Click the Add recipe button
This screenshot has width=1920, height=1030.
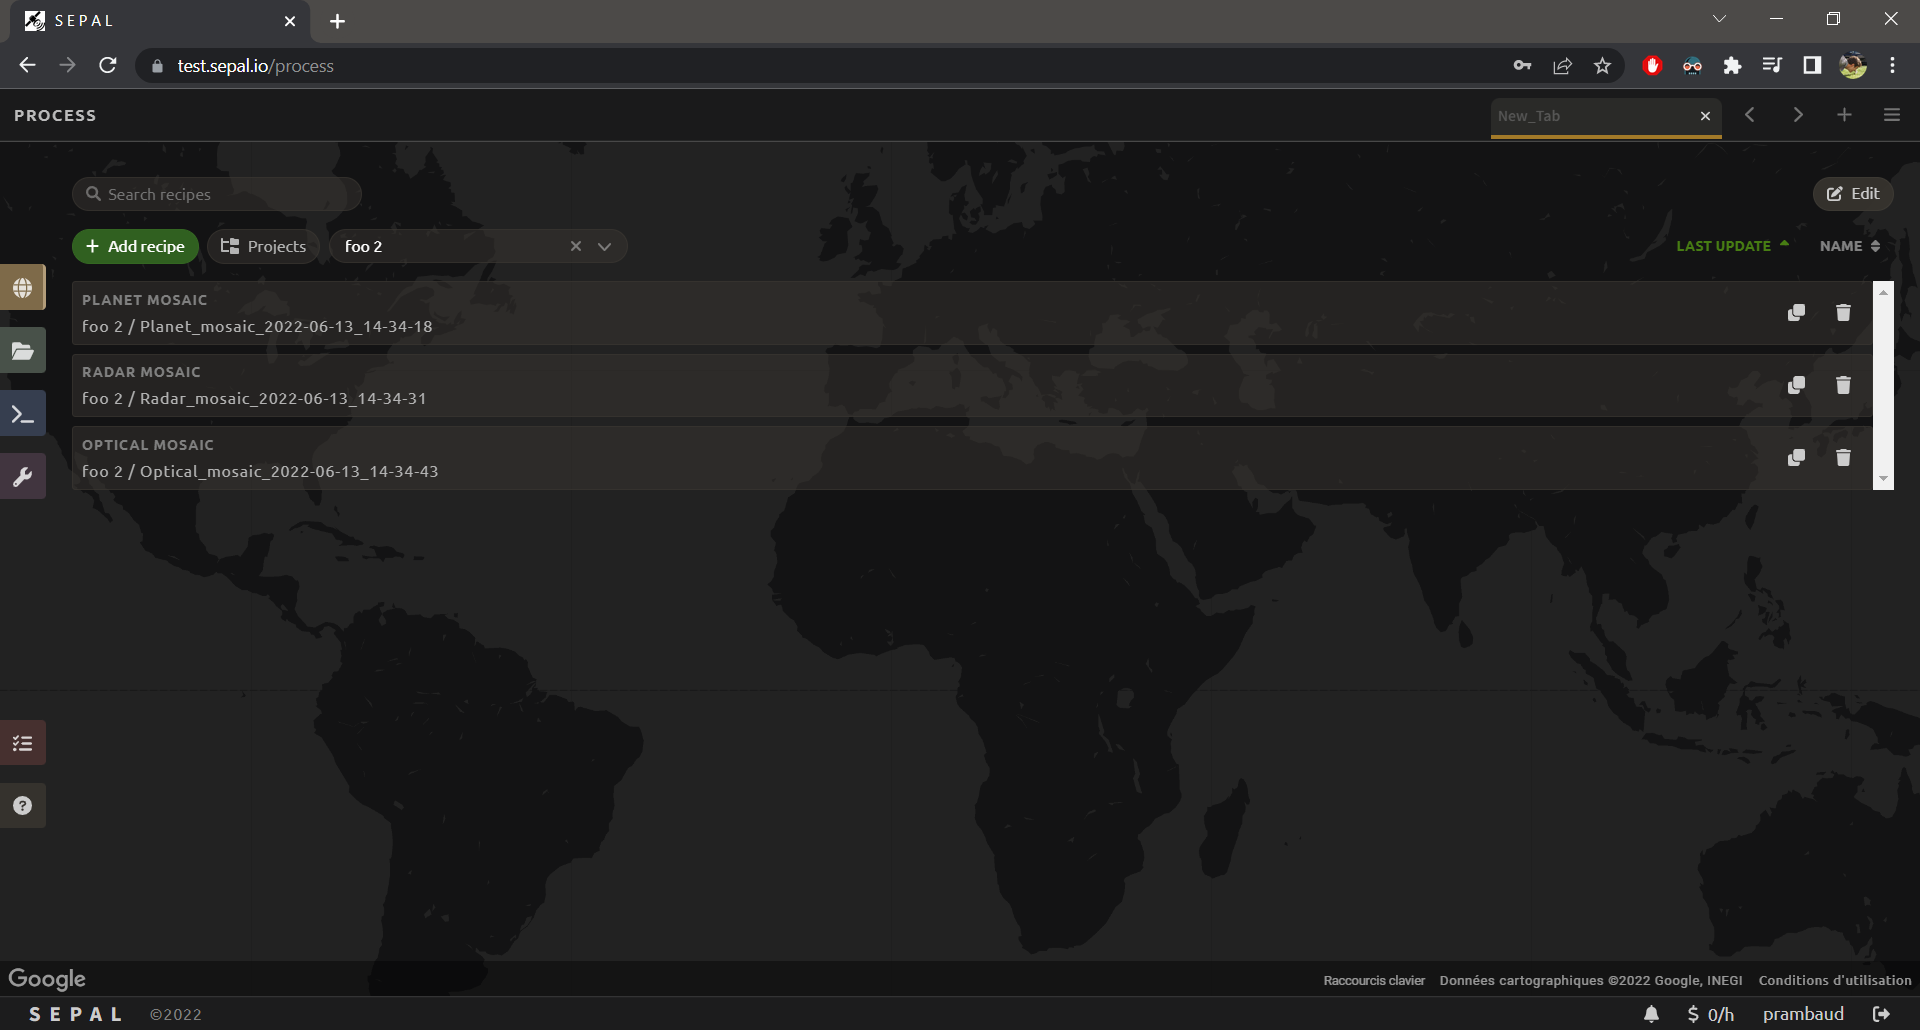[135, 246]
